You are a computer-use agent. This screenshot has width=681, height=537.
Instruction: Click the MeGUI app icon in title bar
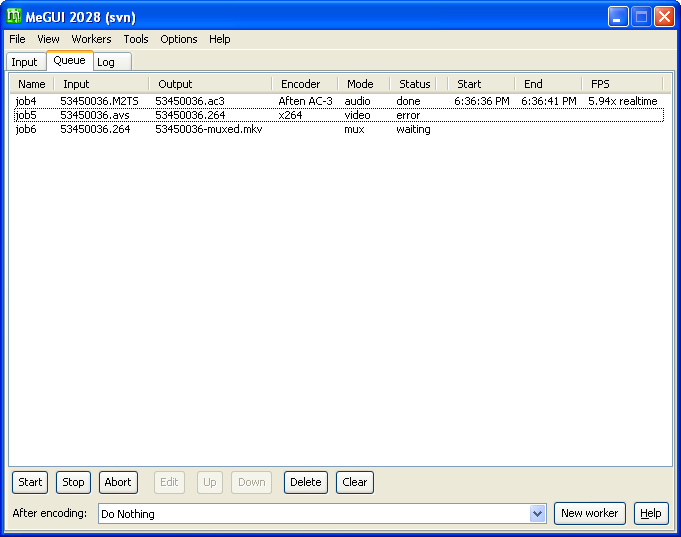pos(13,17)
